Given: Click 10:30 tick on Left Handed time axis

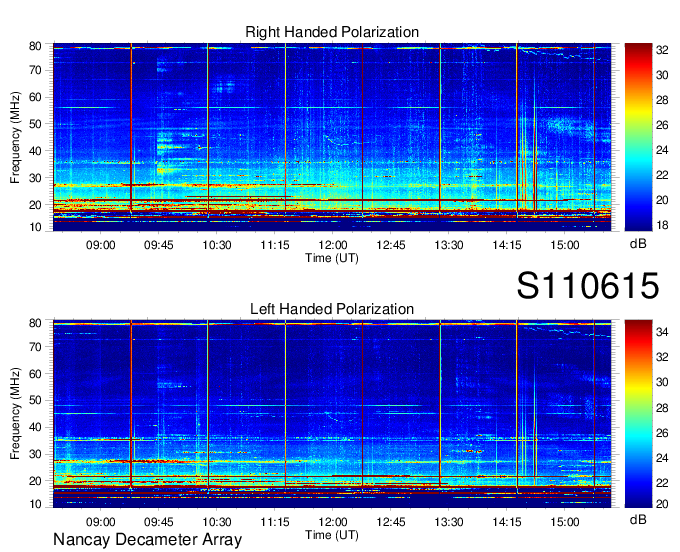Looking at the screenshot, I should 217,522.
